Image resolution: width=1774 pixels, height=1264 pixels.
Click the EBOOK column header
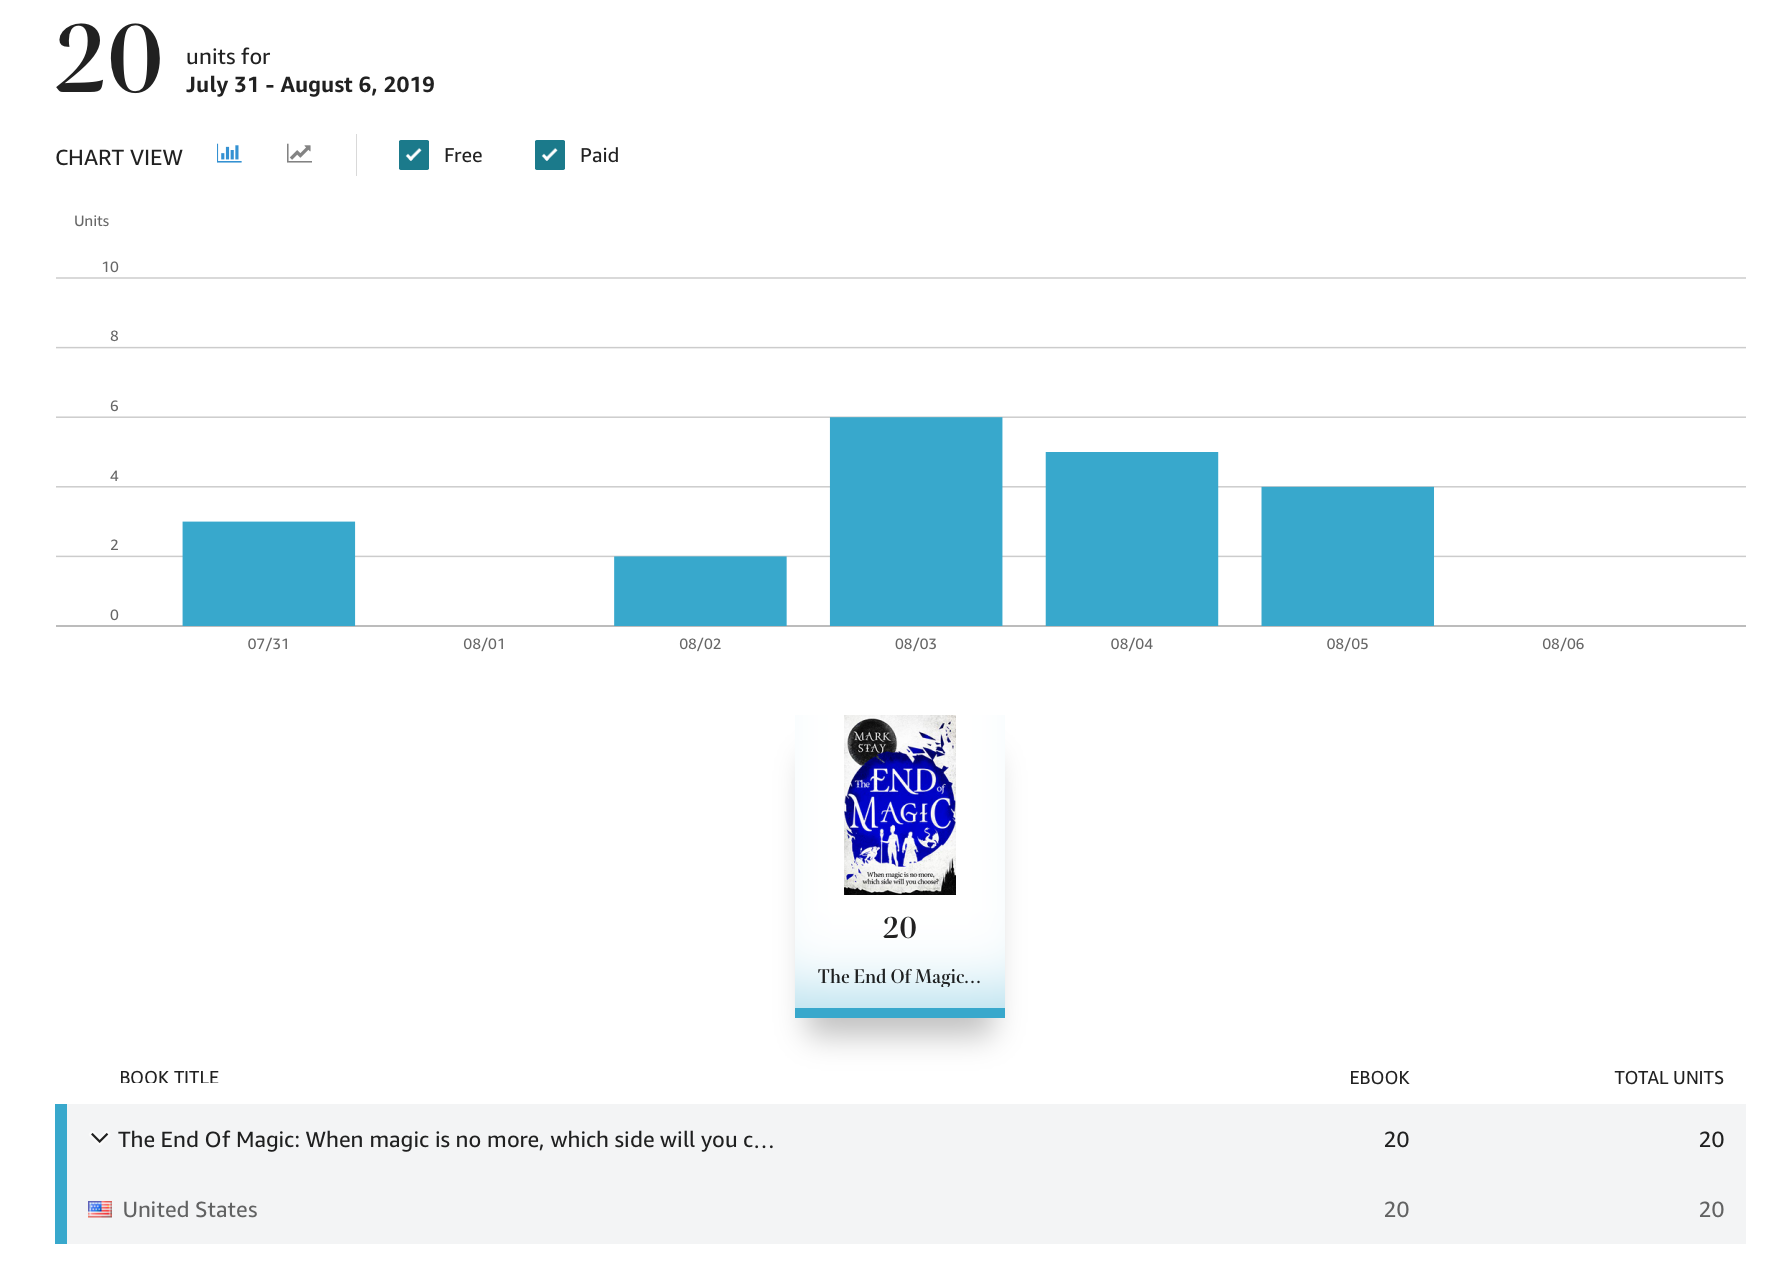coord(1378,1077)
